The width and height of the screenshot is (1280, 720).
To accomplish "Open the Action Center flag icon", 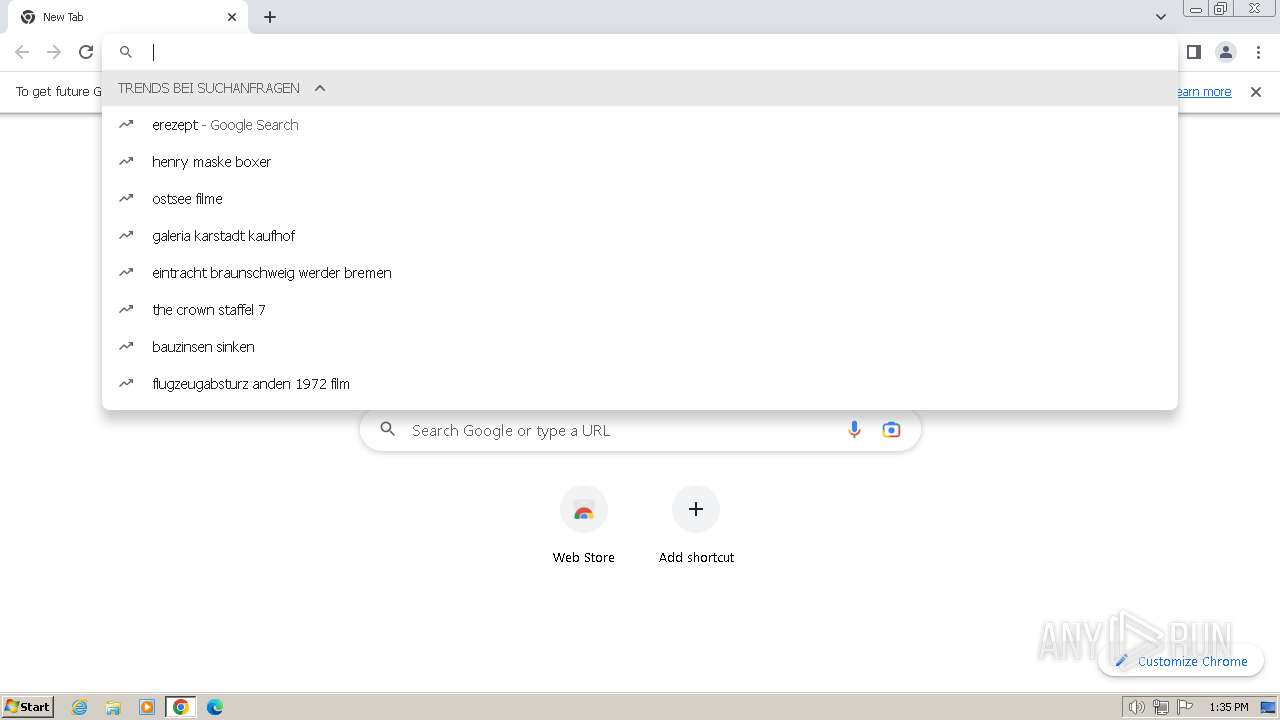I will tap(1185, 707).
